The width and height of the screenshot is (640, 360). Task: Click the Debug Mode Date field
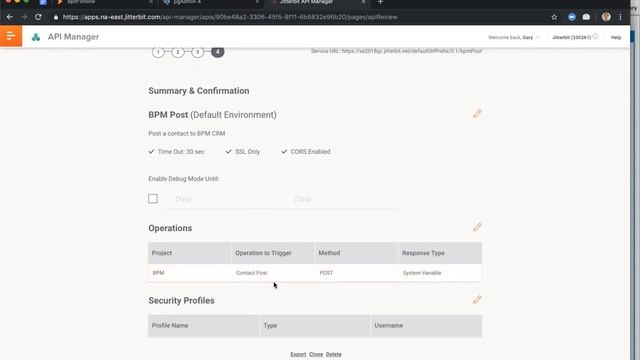tap(221, 199)
